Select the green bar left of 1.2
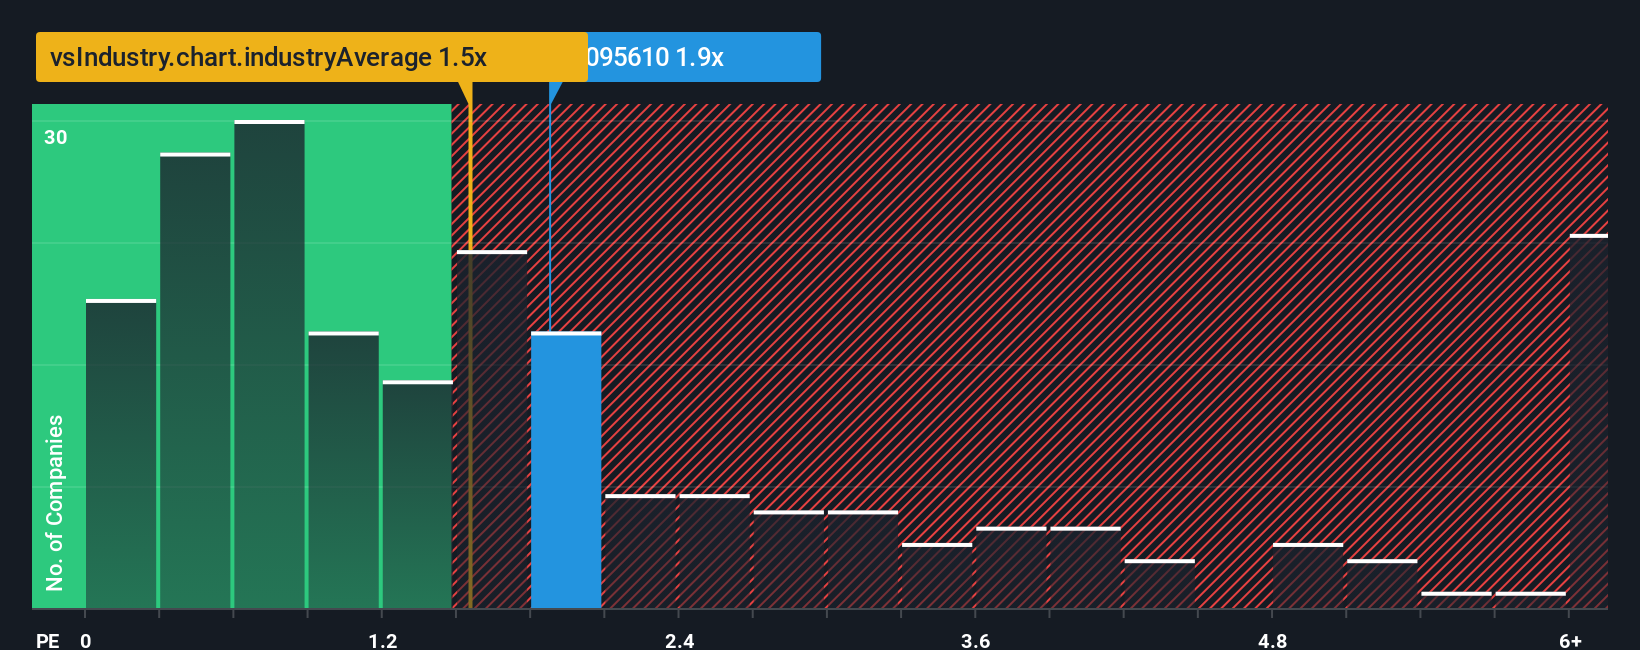This screenshot has width=1640, height=650. (x=343, y=470)
